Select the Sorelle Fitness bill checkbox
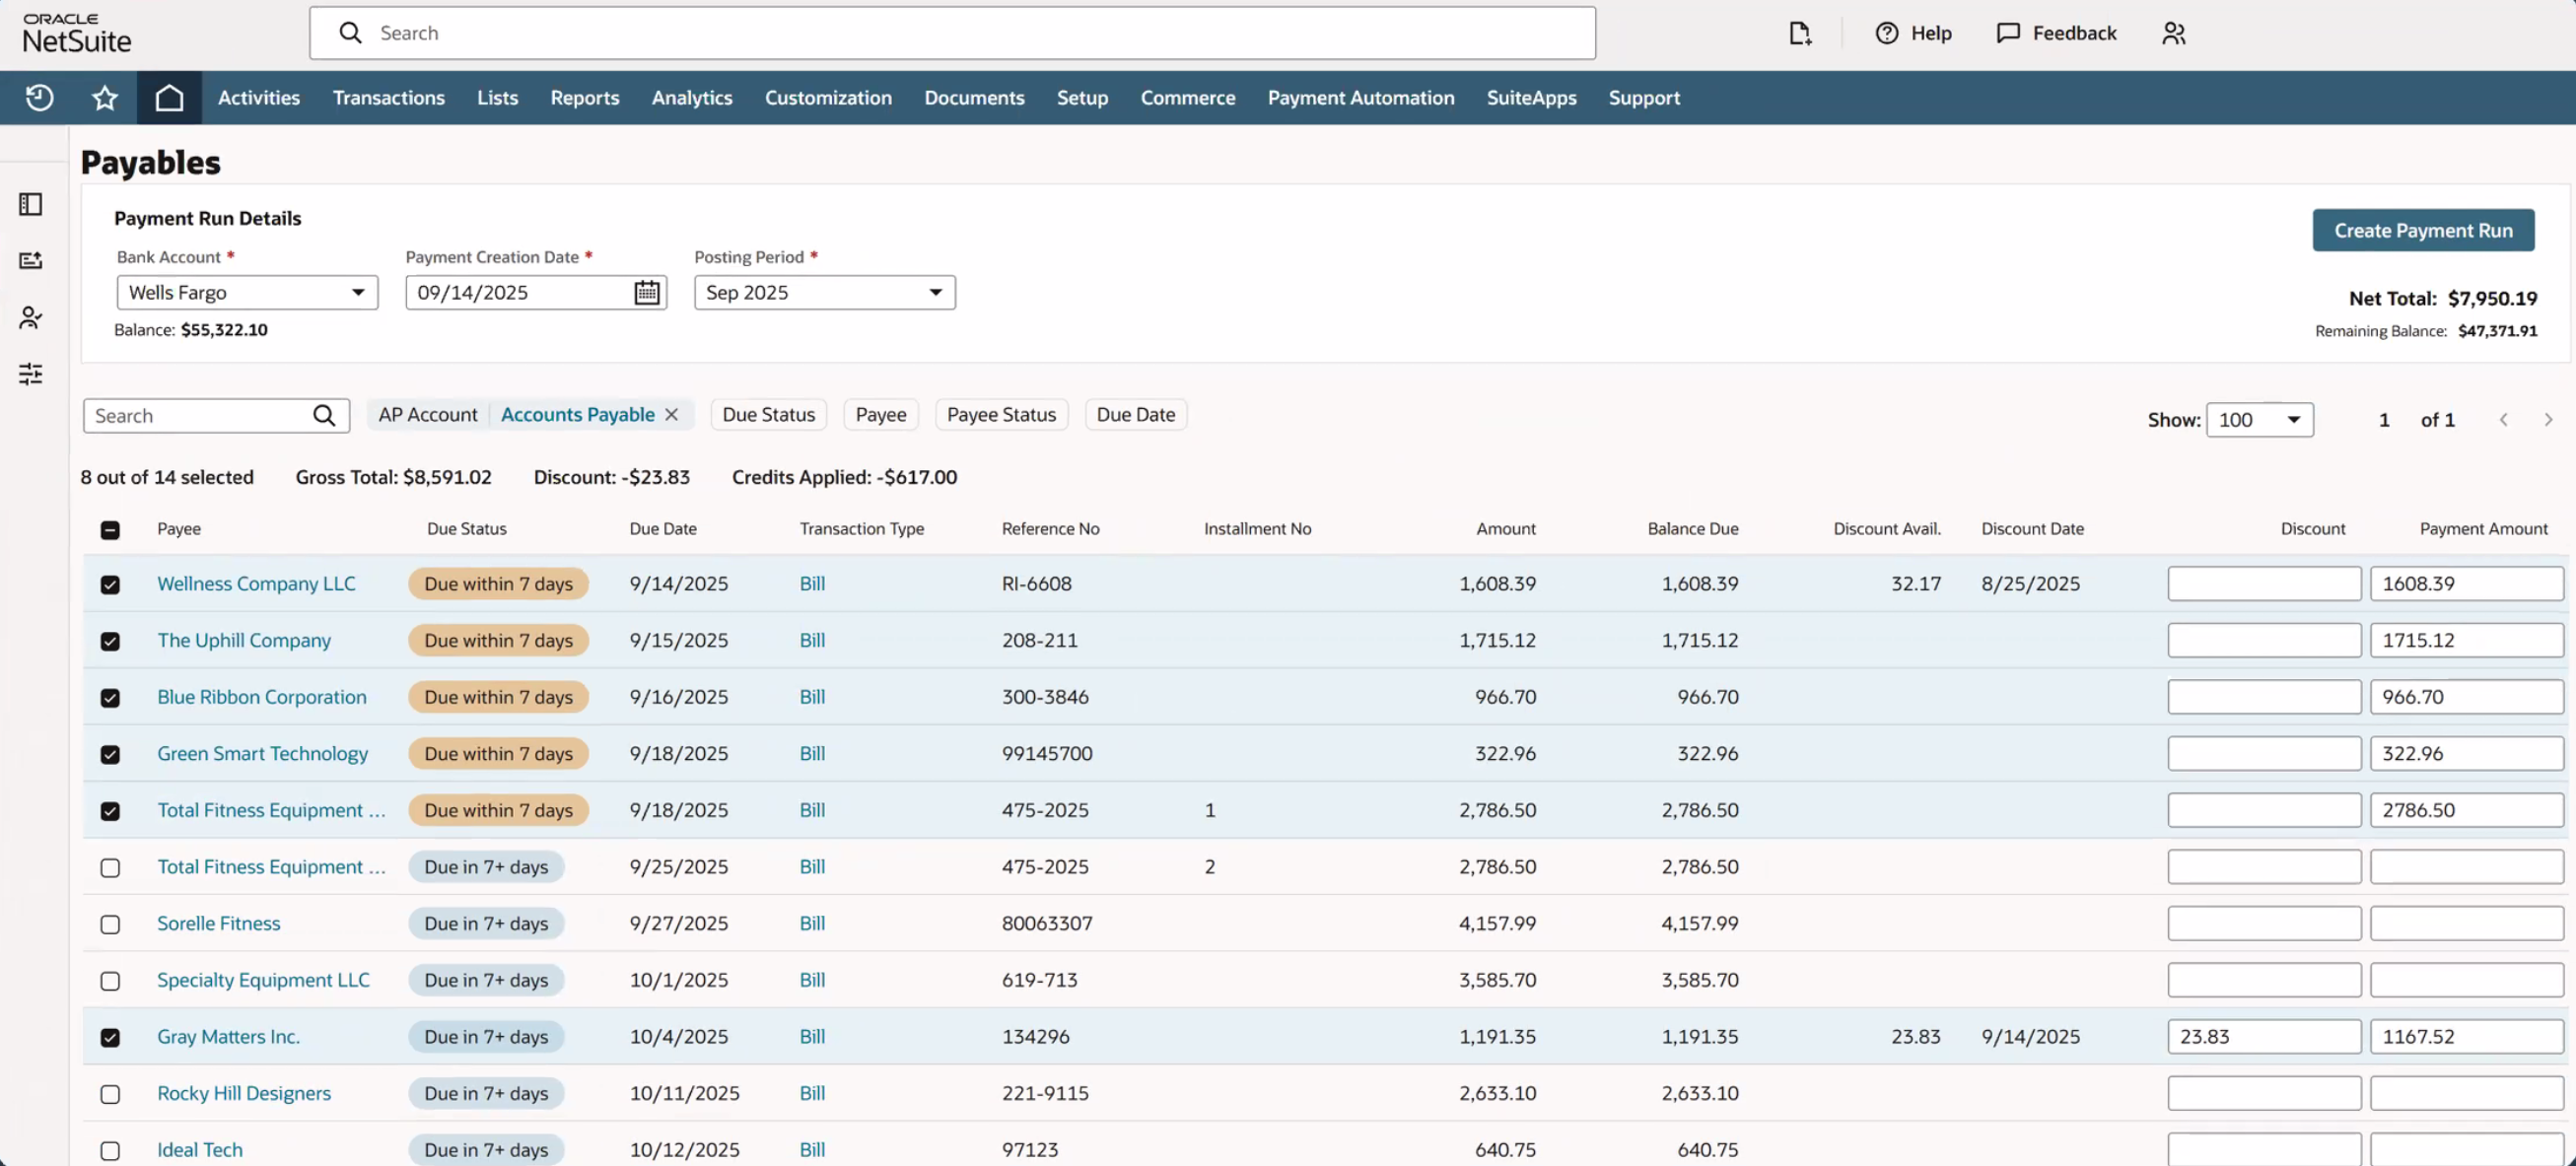The width and height of the screenshot is (2576, 1166). (x=110, y=924)
